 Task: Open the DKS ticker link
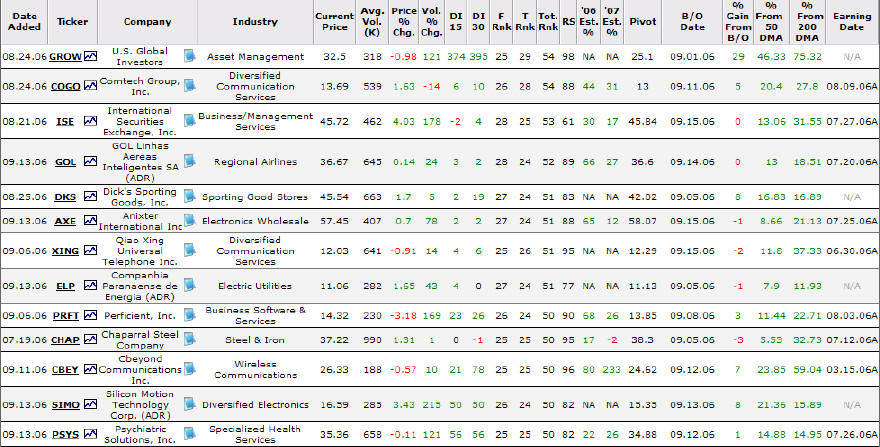click(x=66, y=197)
